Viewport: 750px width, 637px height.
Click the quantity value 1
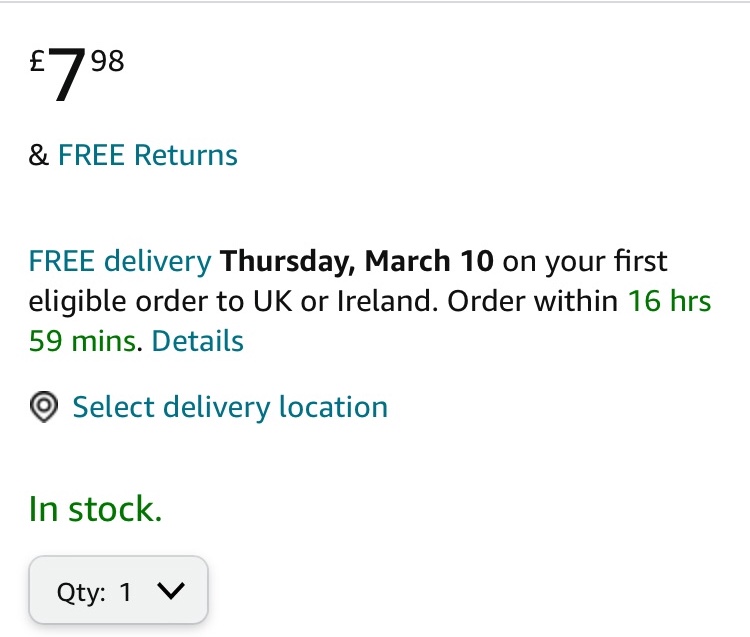(126, 592)
